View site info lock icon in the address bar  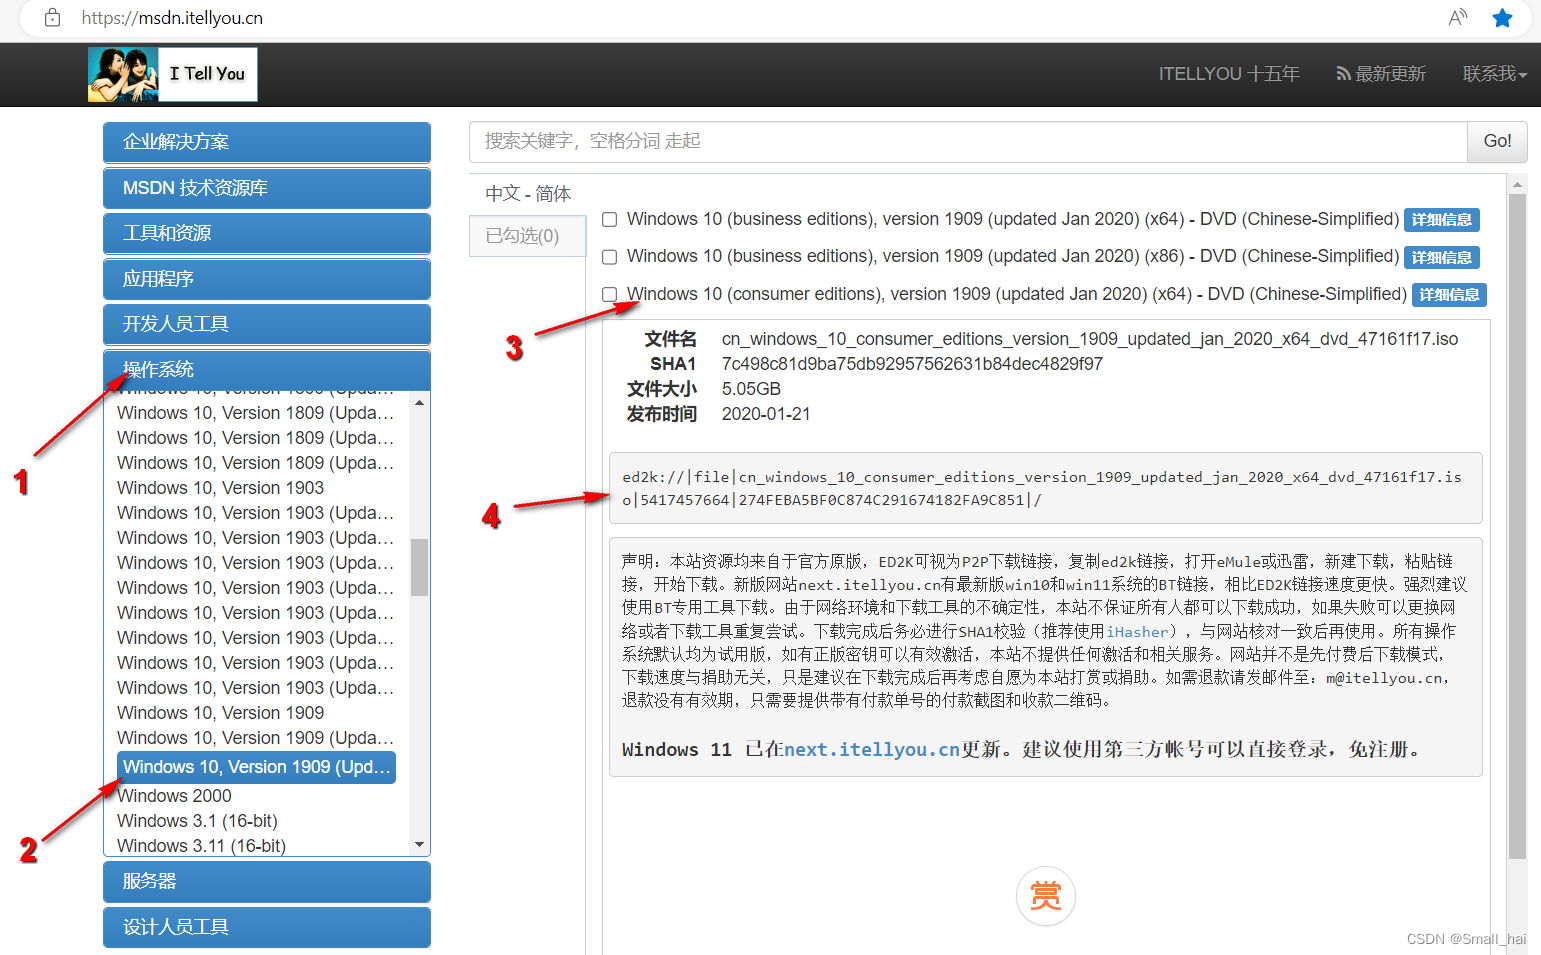tap(53, 18)
